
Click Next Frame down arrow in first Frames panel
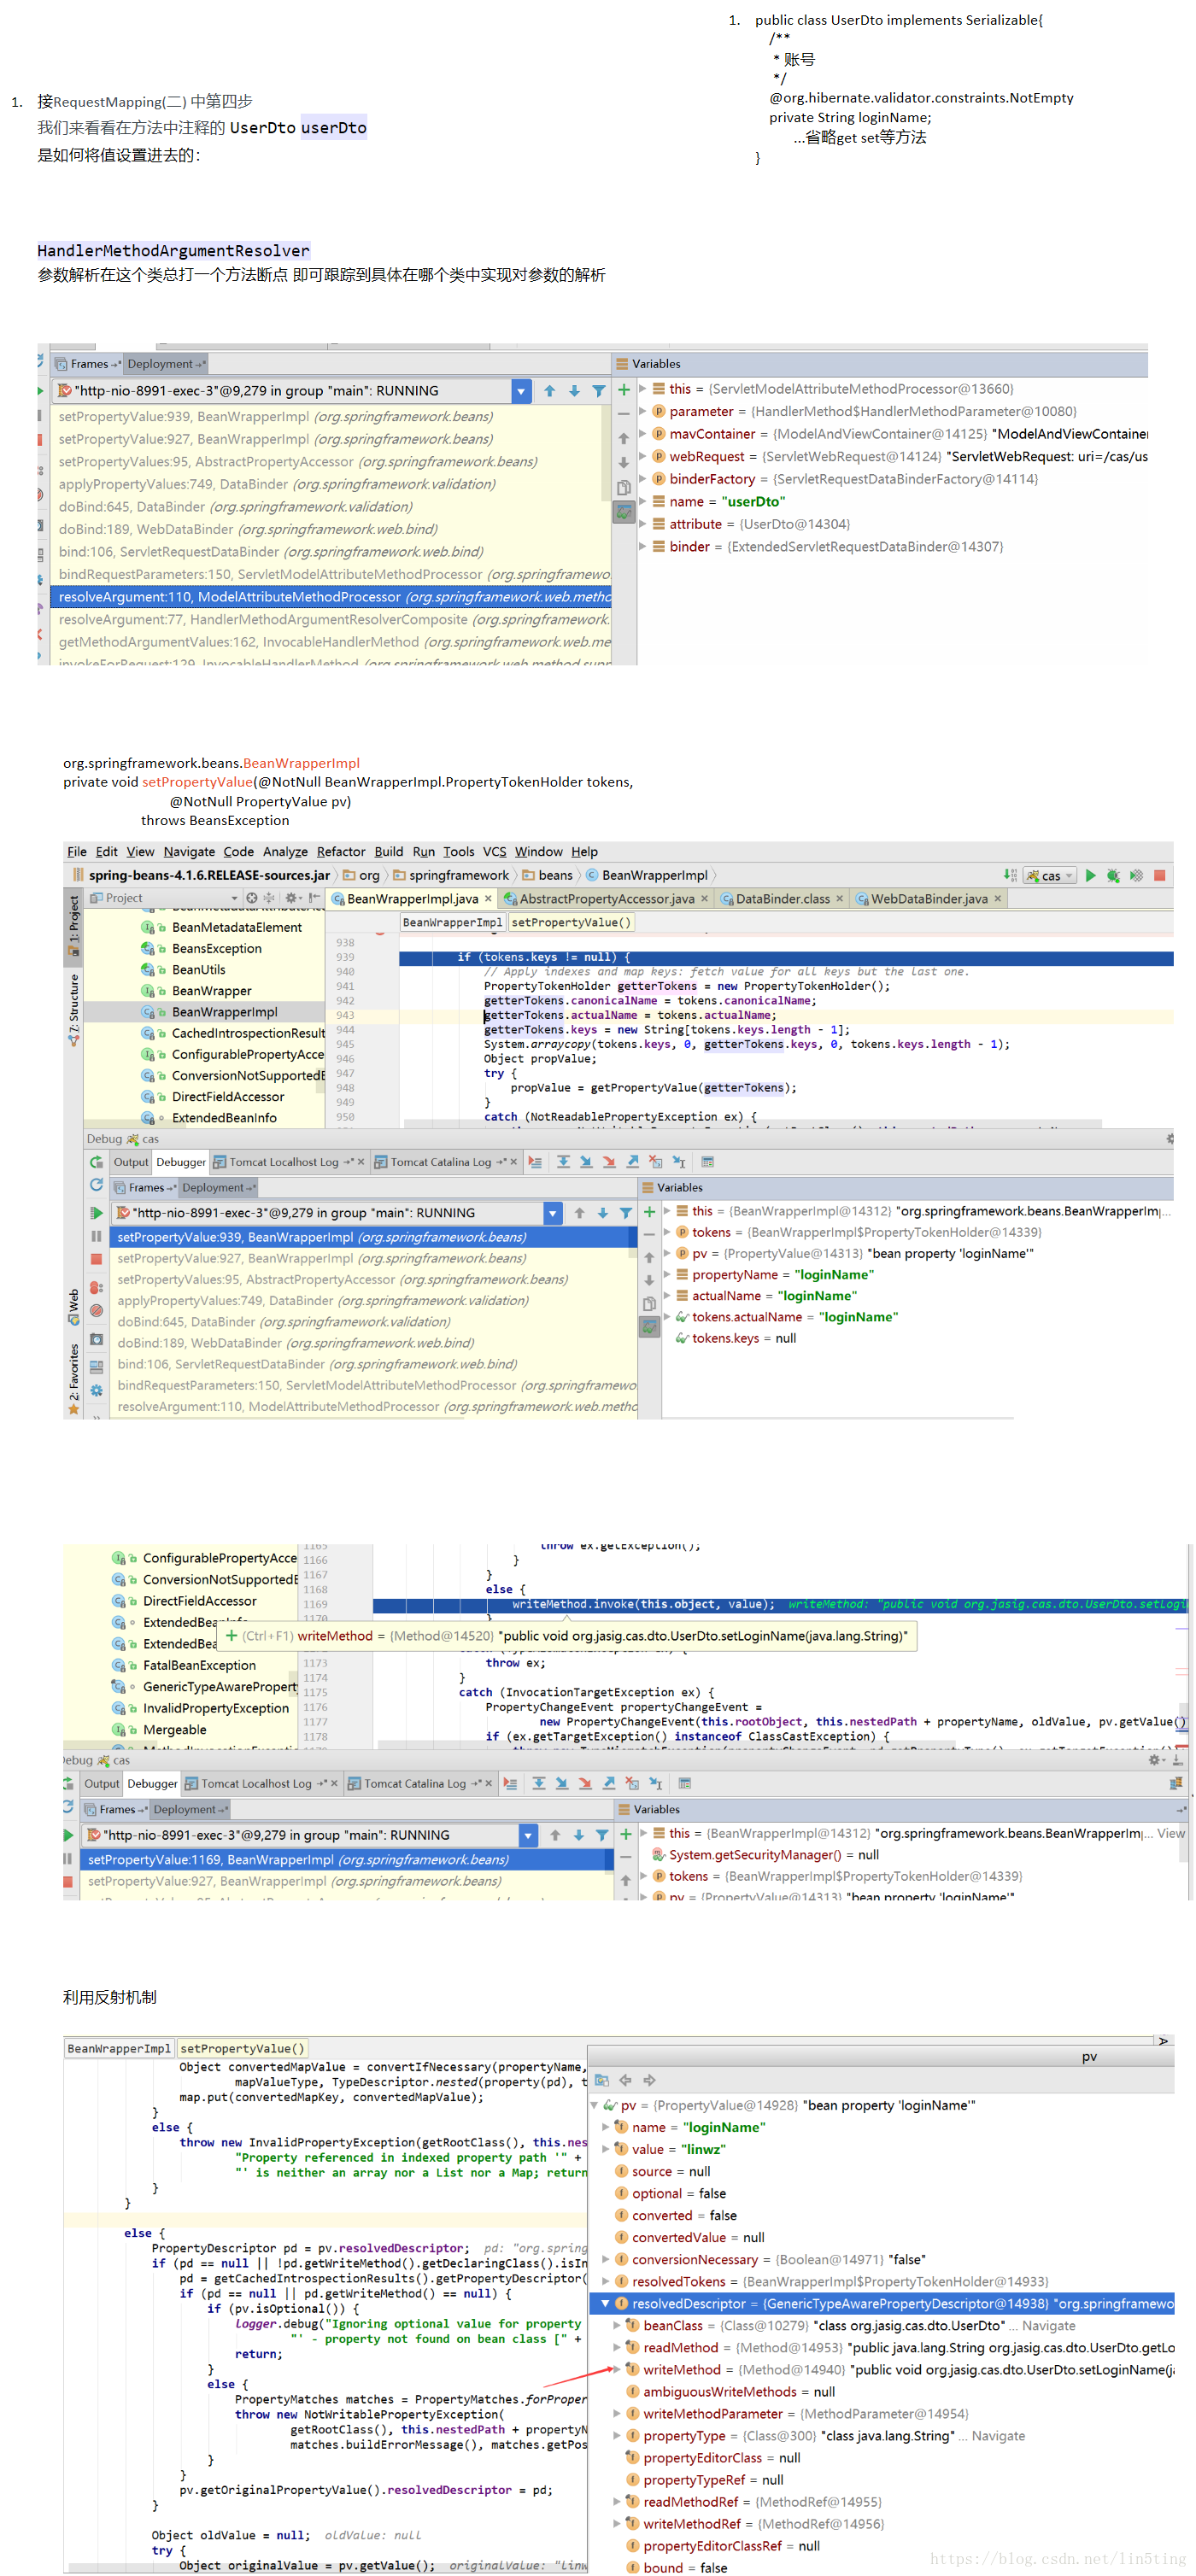click(574, 391)
